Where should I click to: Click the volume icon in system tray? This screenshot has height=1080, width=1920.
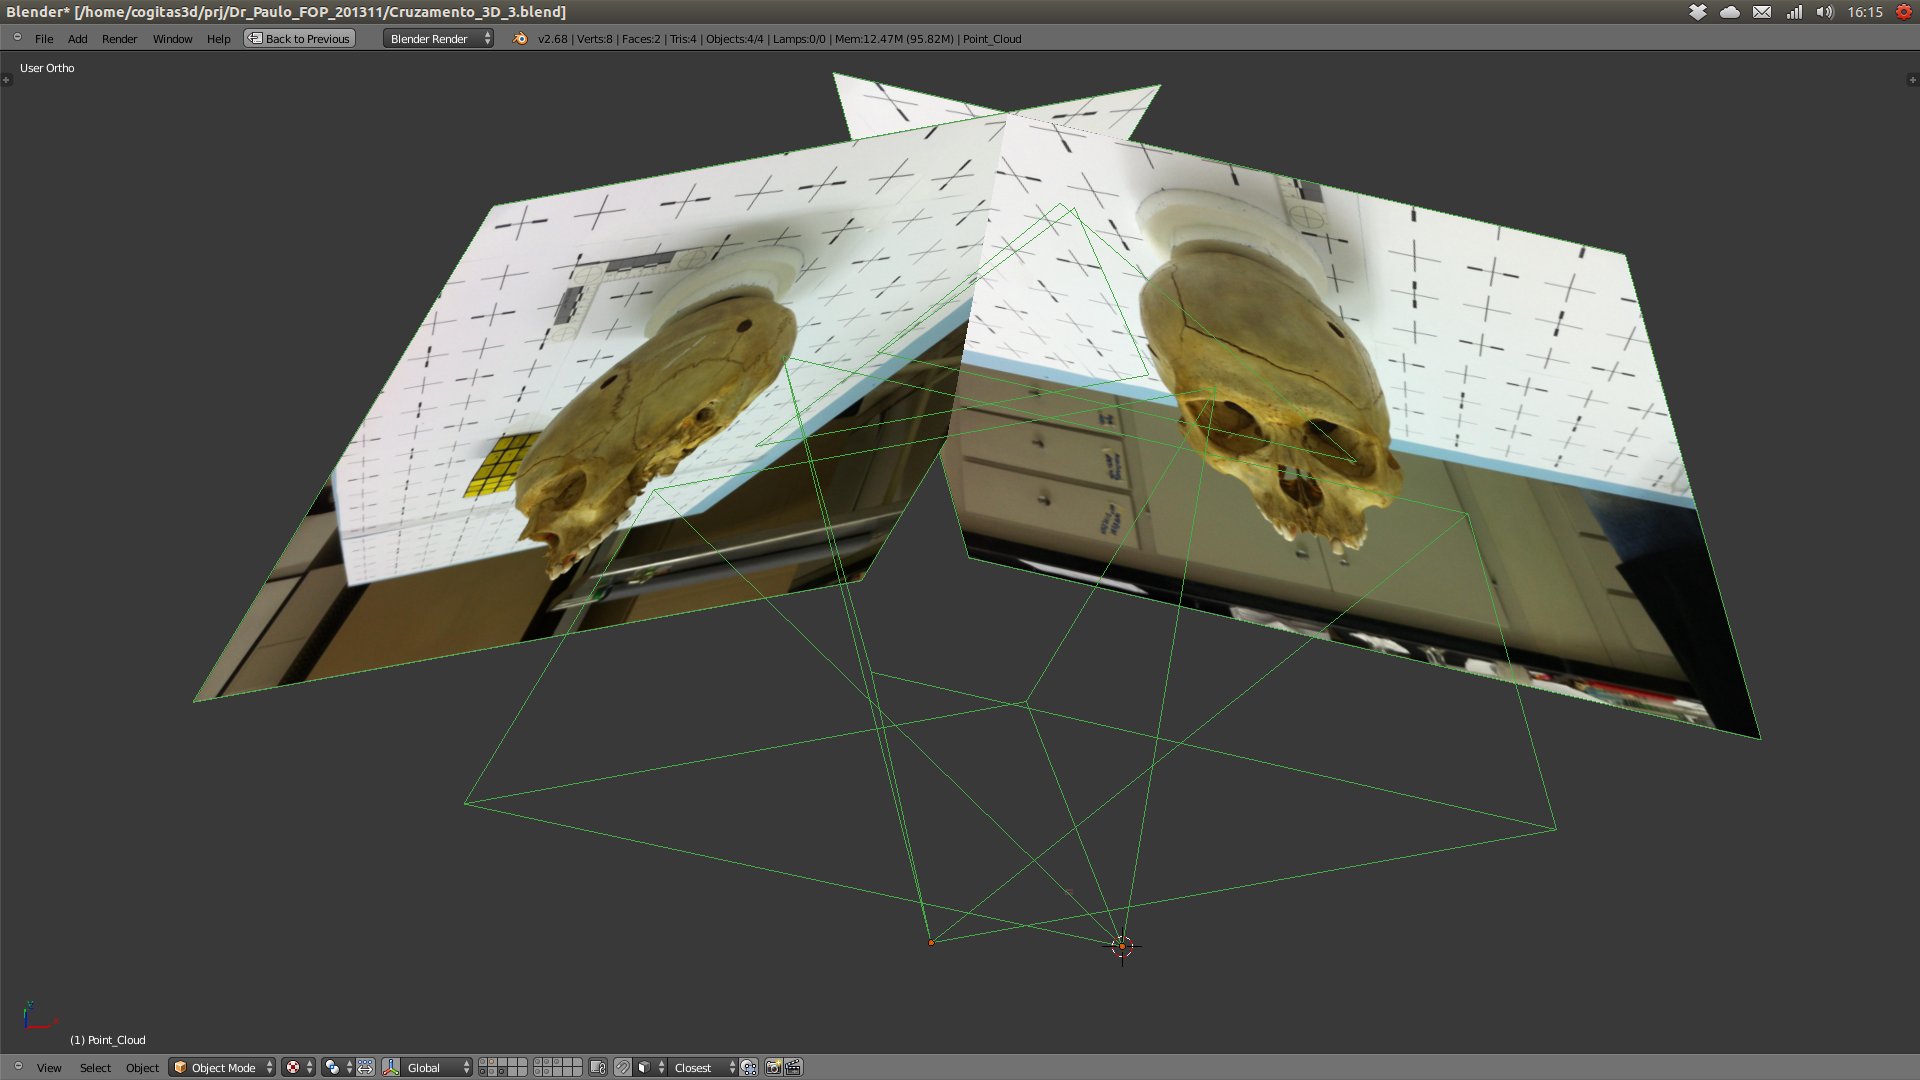pos(1825,12)
